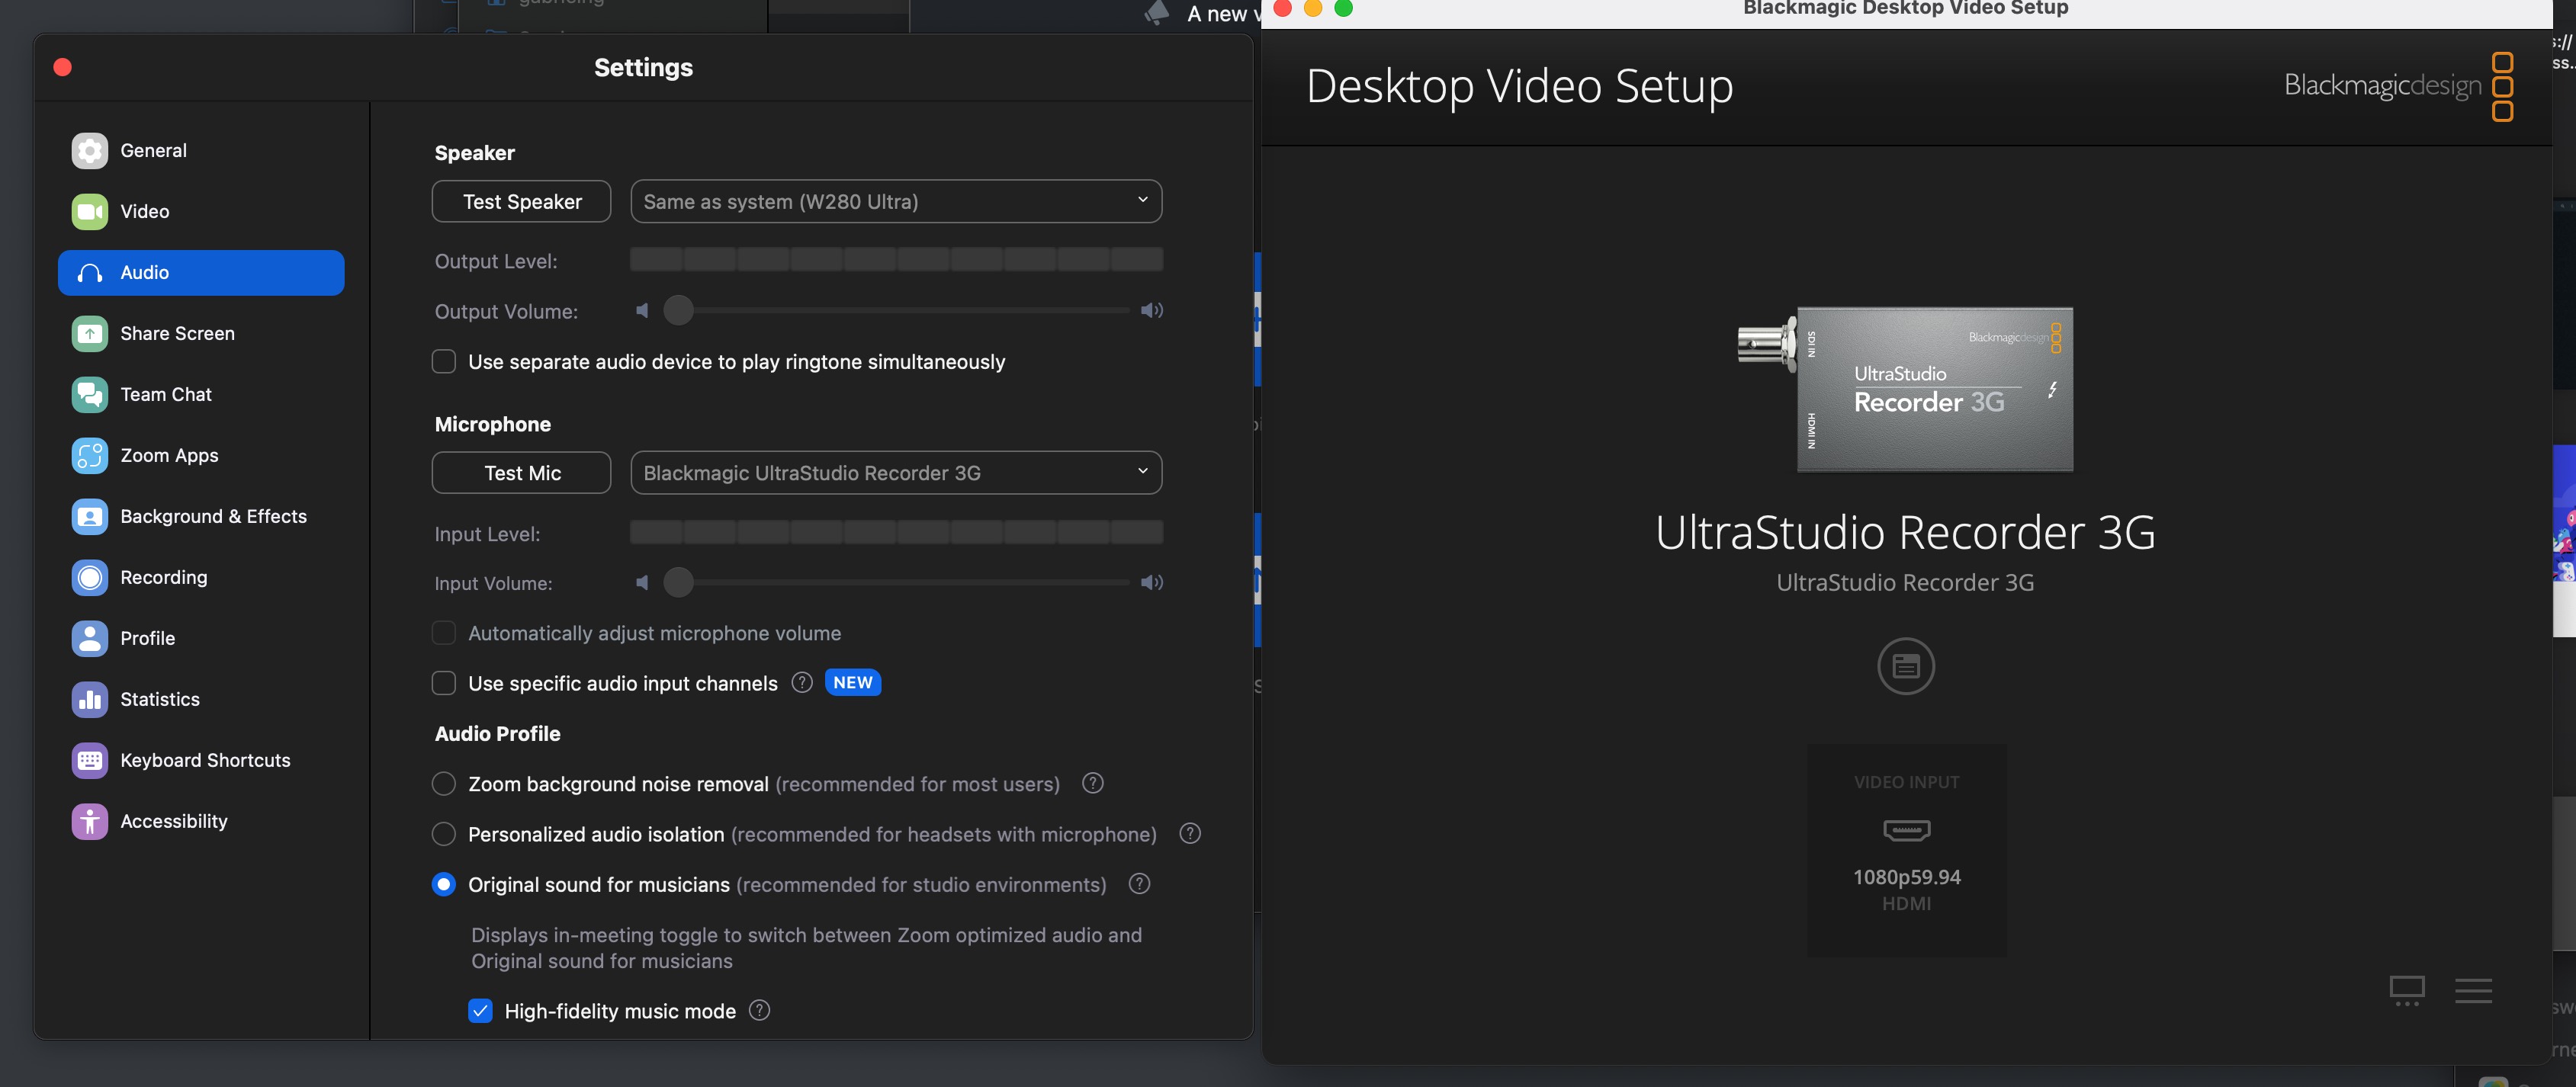Click the General settings icon
2576x1087 pixels.
click(x=88, y=151)
